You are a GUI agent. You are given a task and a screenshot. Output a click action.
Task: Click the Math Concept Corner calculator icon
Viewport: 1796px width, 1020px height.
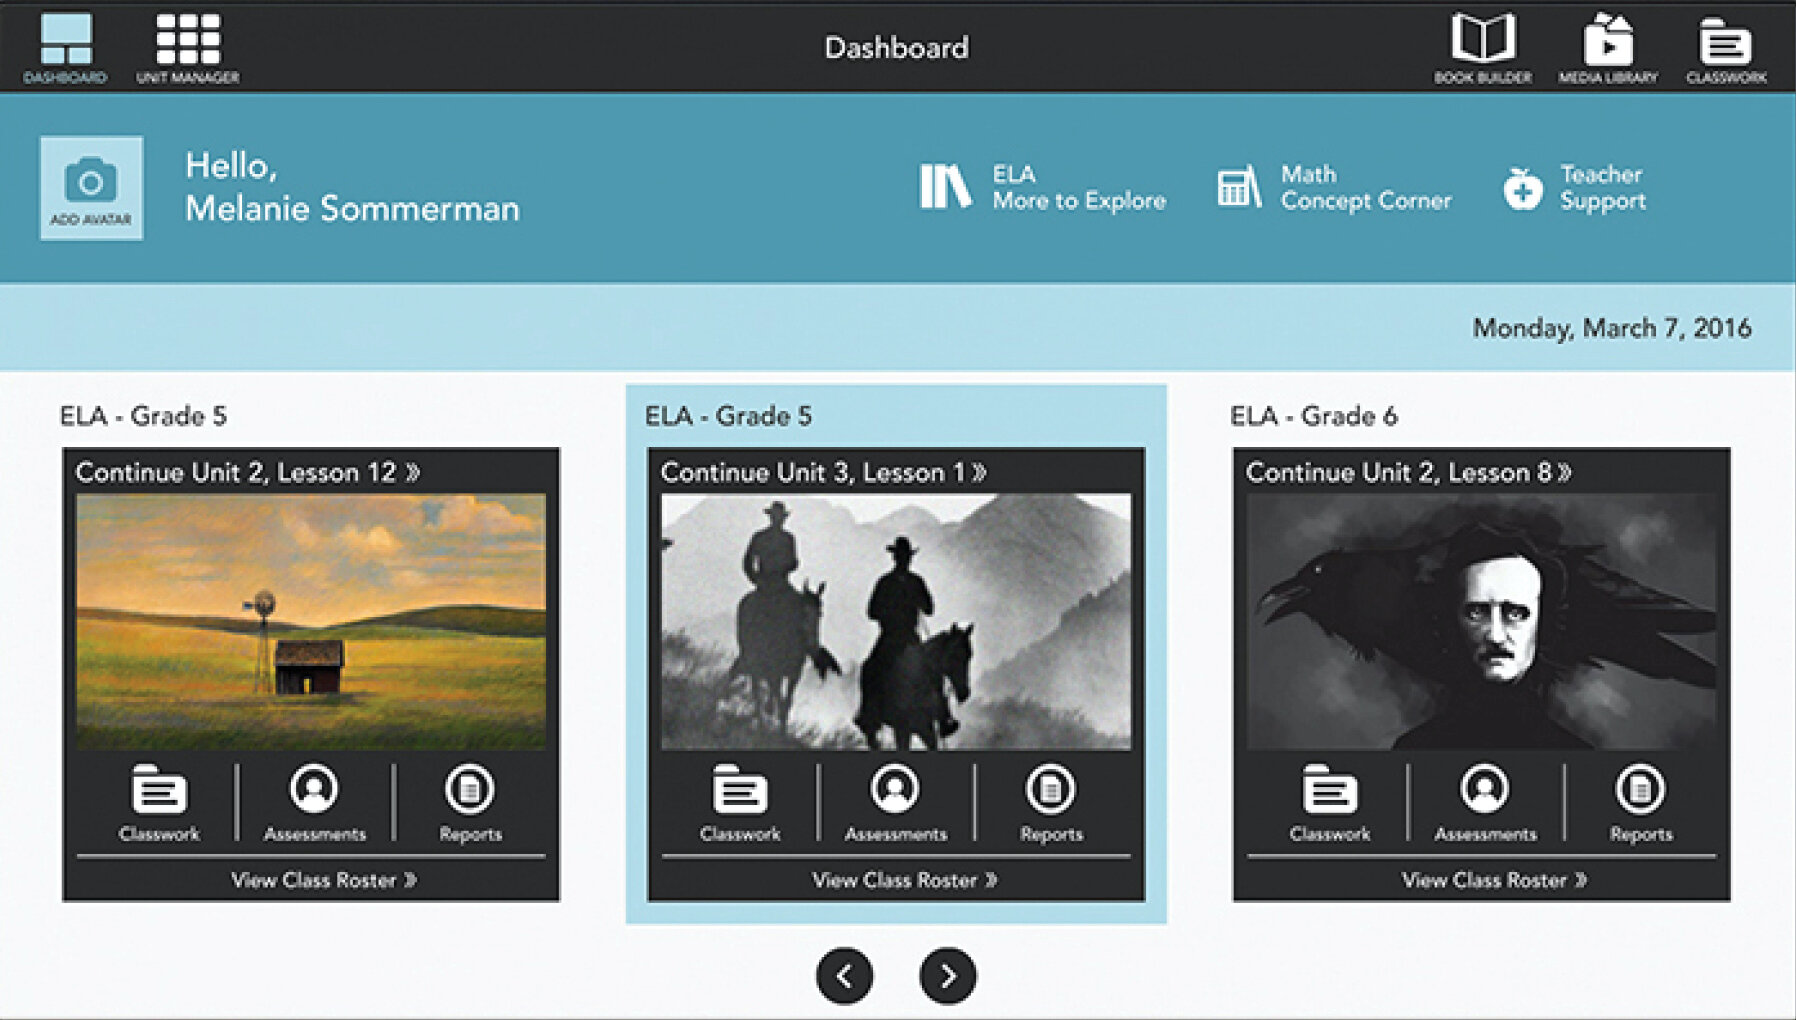pyautogui.click(x=1239, y=187)
